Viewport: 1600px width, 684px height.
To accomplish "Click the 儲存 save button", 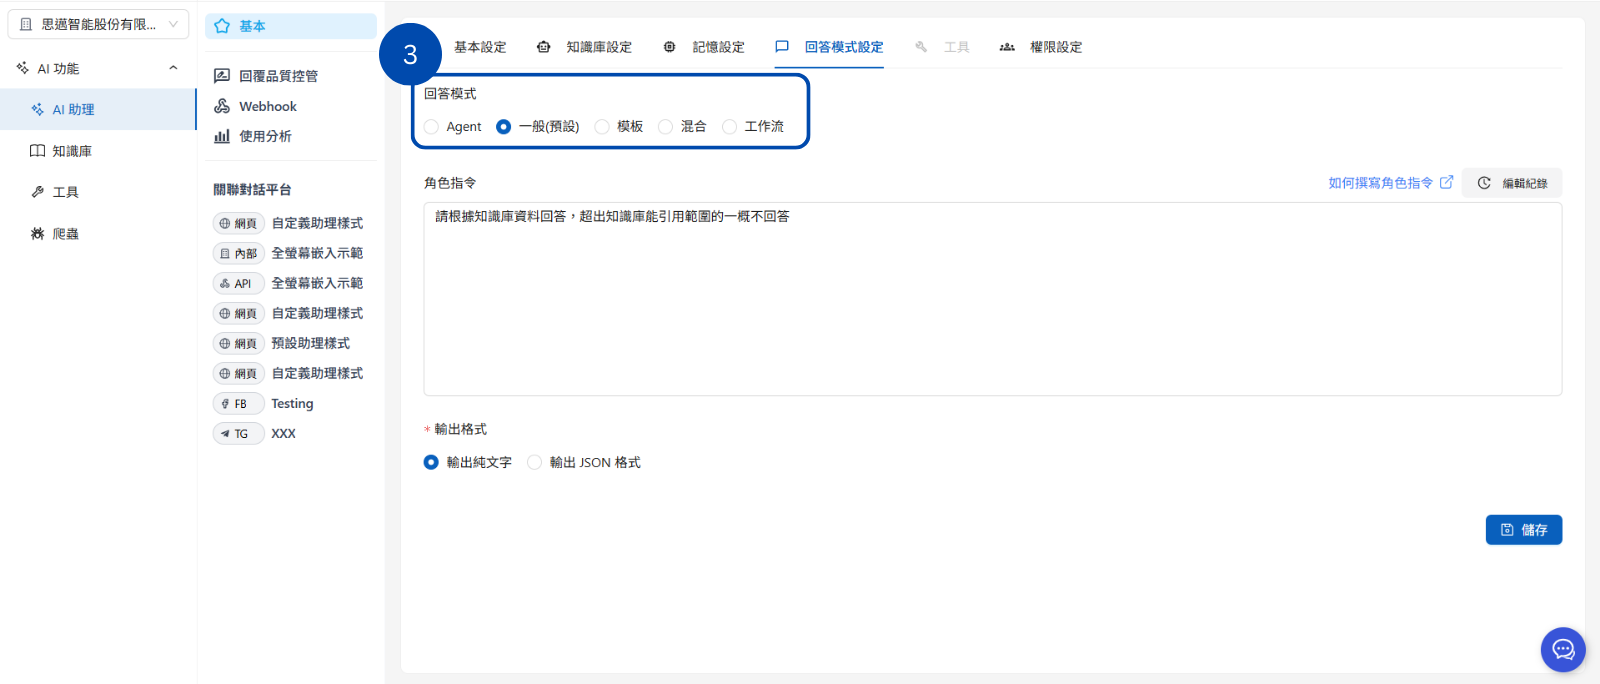I will coord(1523,530).
